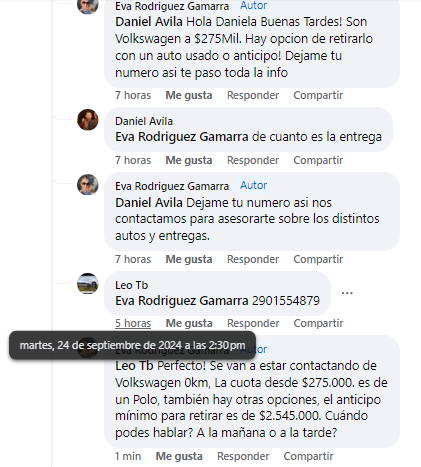Reply to Leo Tb's phone number comment

(253, 323)
